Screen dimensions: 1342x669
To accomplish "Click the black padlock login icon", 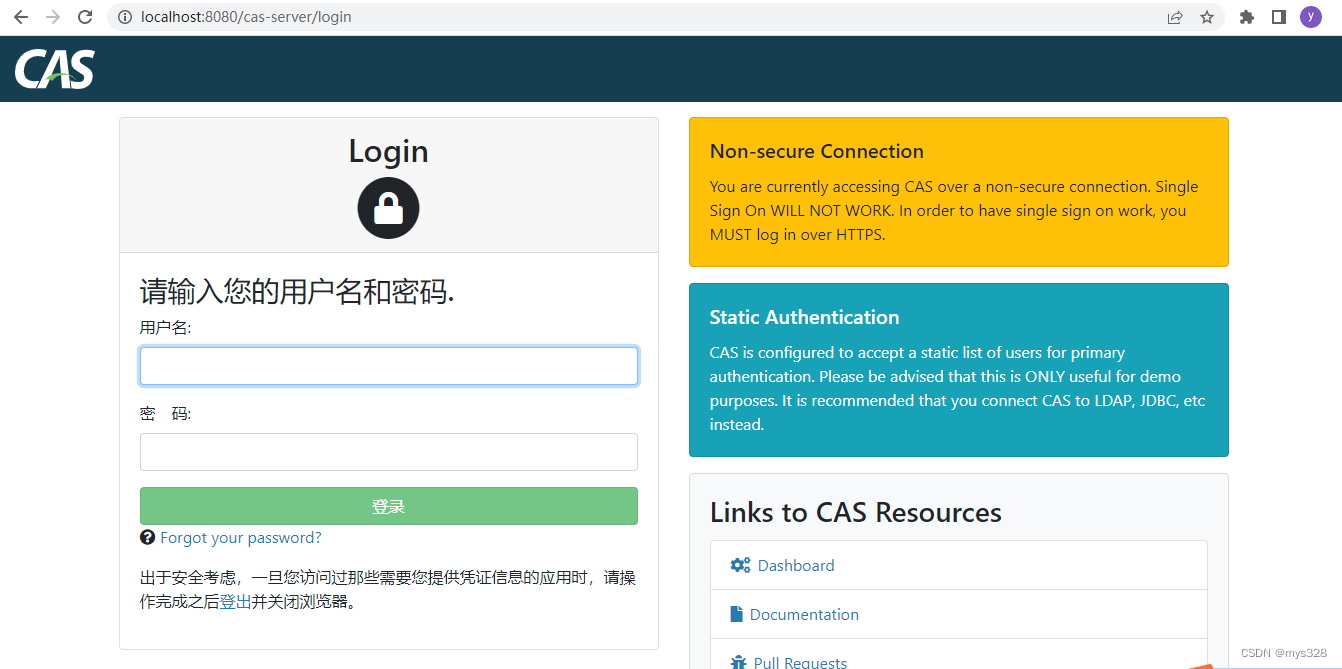I will pos(388,208).
